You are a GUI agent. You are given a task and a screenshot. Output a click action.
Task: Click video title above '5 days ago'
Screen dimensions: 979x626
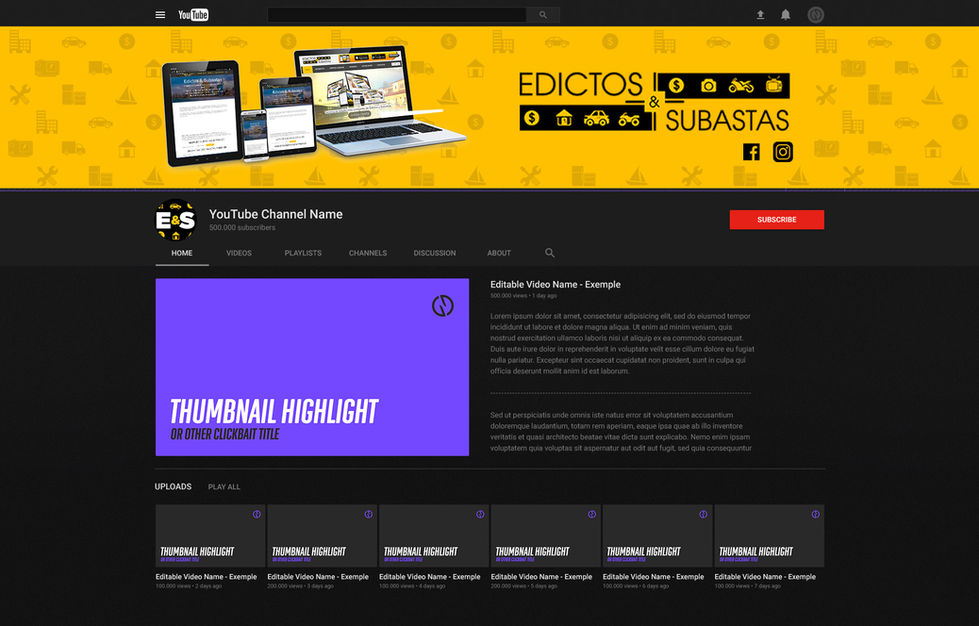click(x=541, y=577)
